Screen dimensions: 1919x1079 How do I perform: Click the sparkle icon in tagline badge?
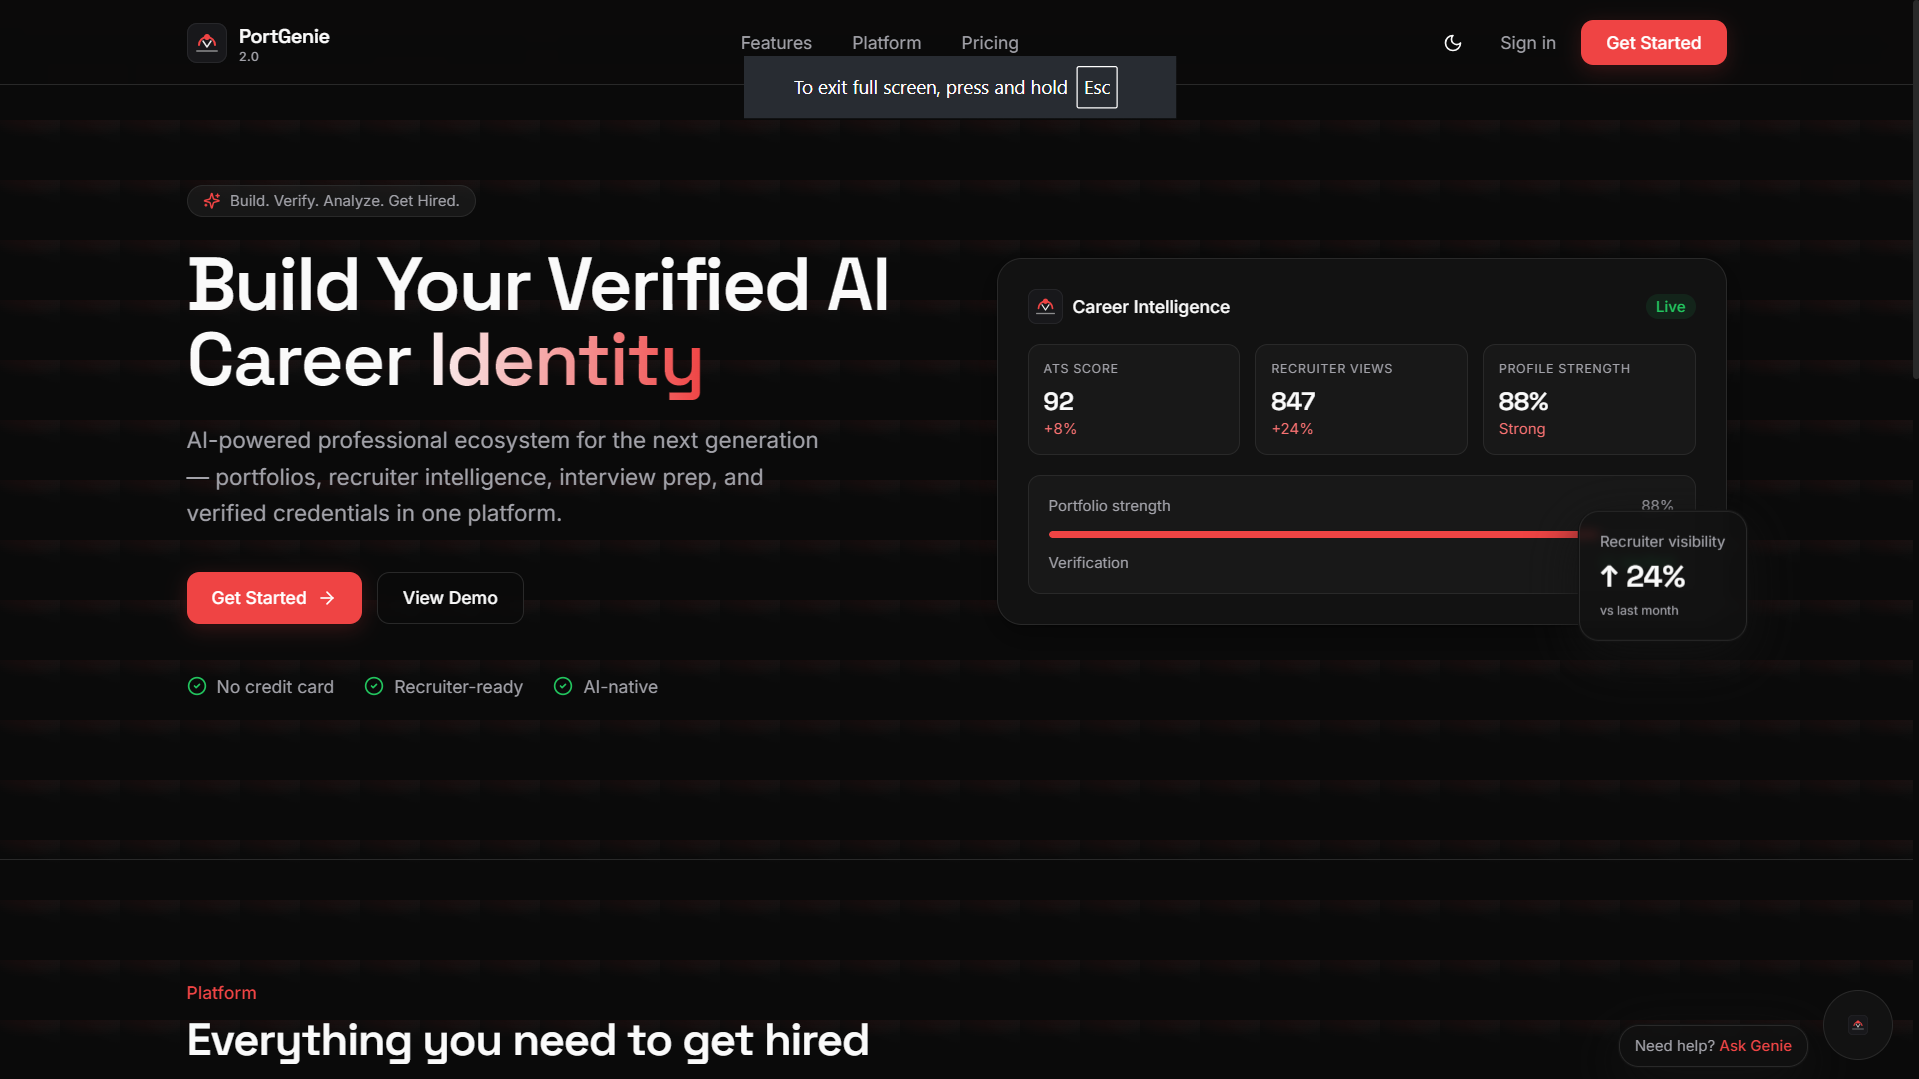(x=212, y=201)
